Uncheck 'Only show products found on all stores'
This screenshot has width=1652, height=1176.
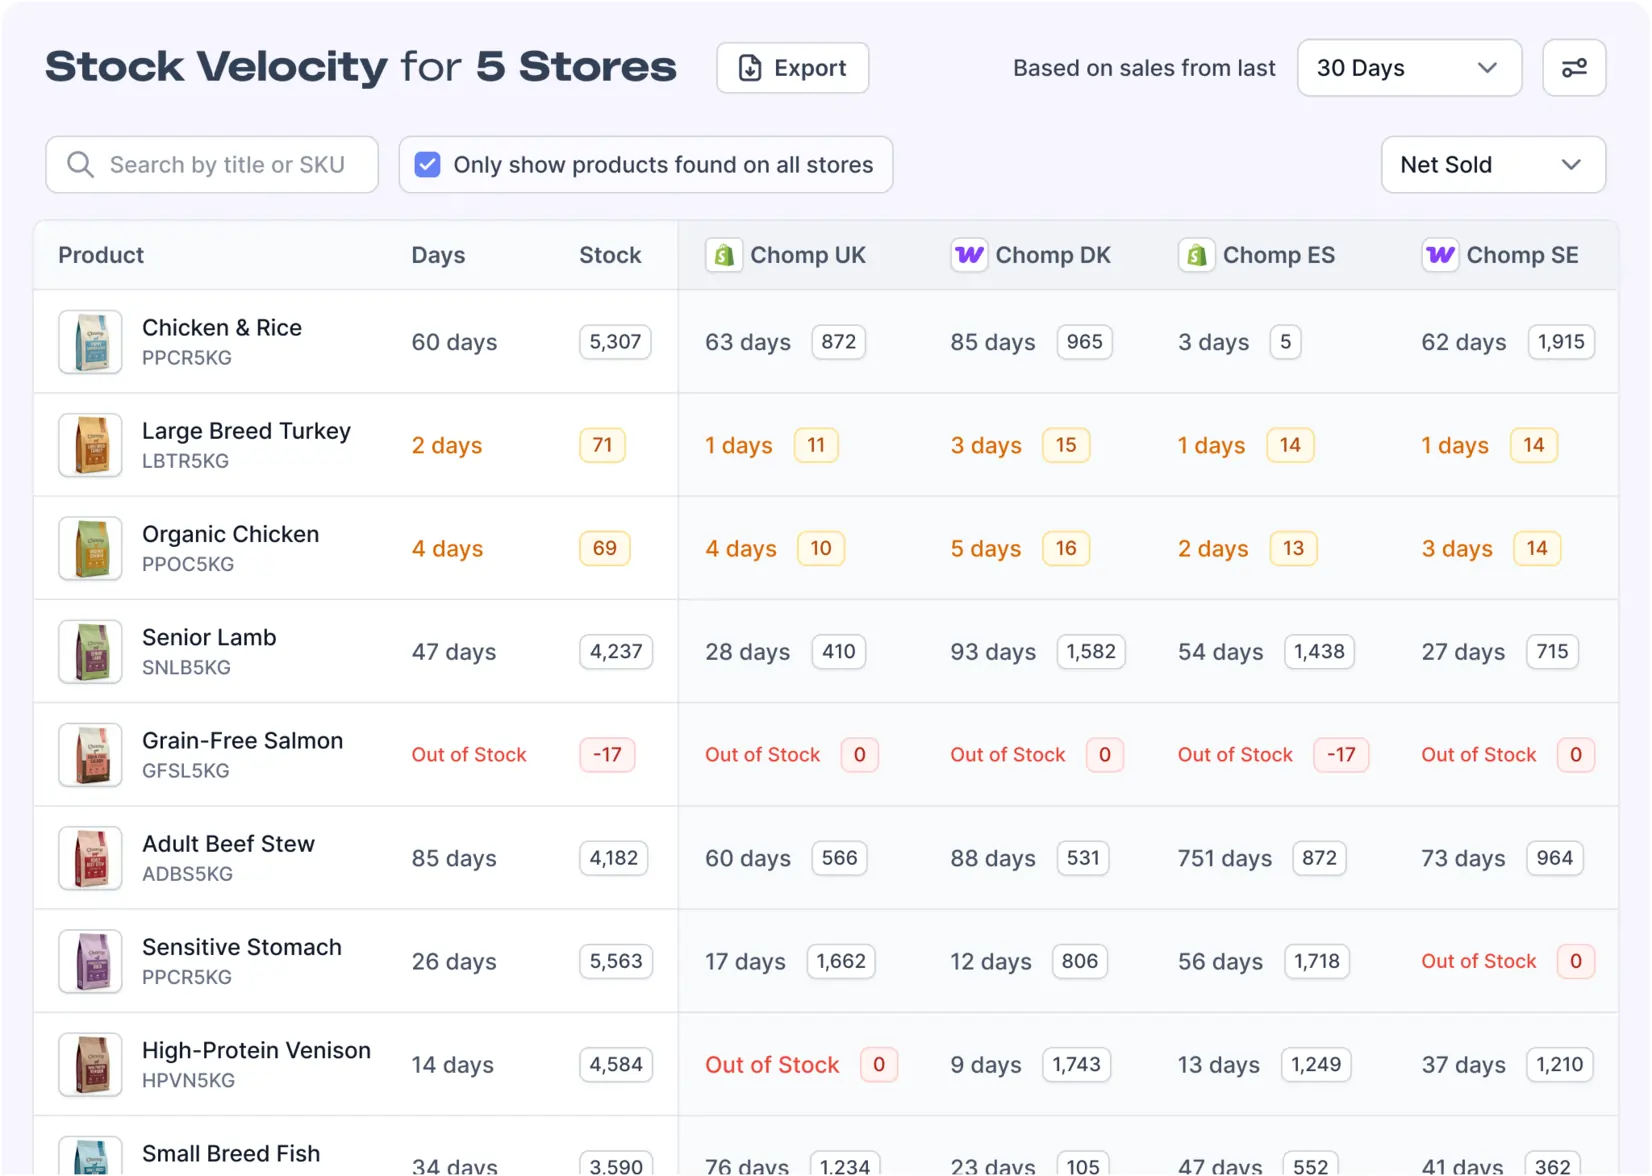coord(427,163)
